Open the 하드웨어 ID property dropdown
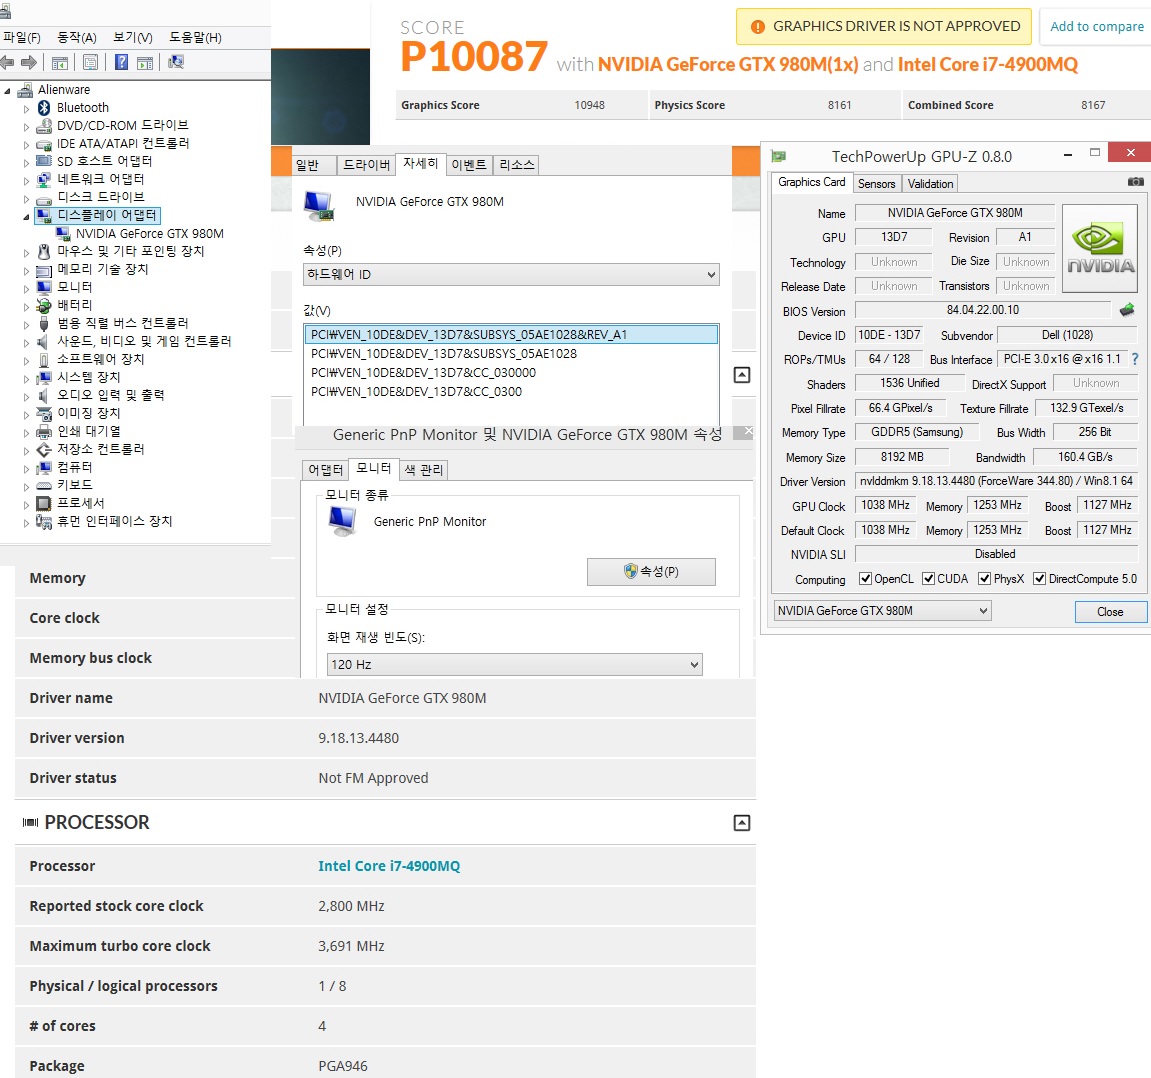This screenshot has height=1078, width=1151. (511, 274)
